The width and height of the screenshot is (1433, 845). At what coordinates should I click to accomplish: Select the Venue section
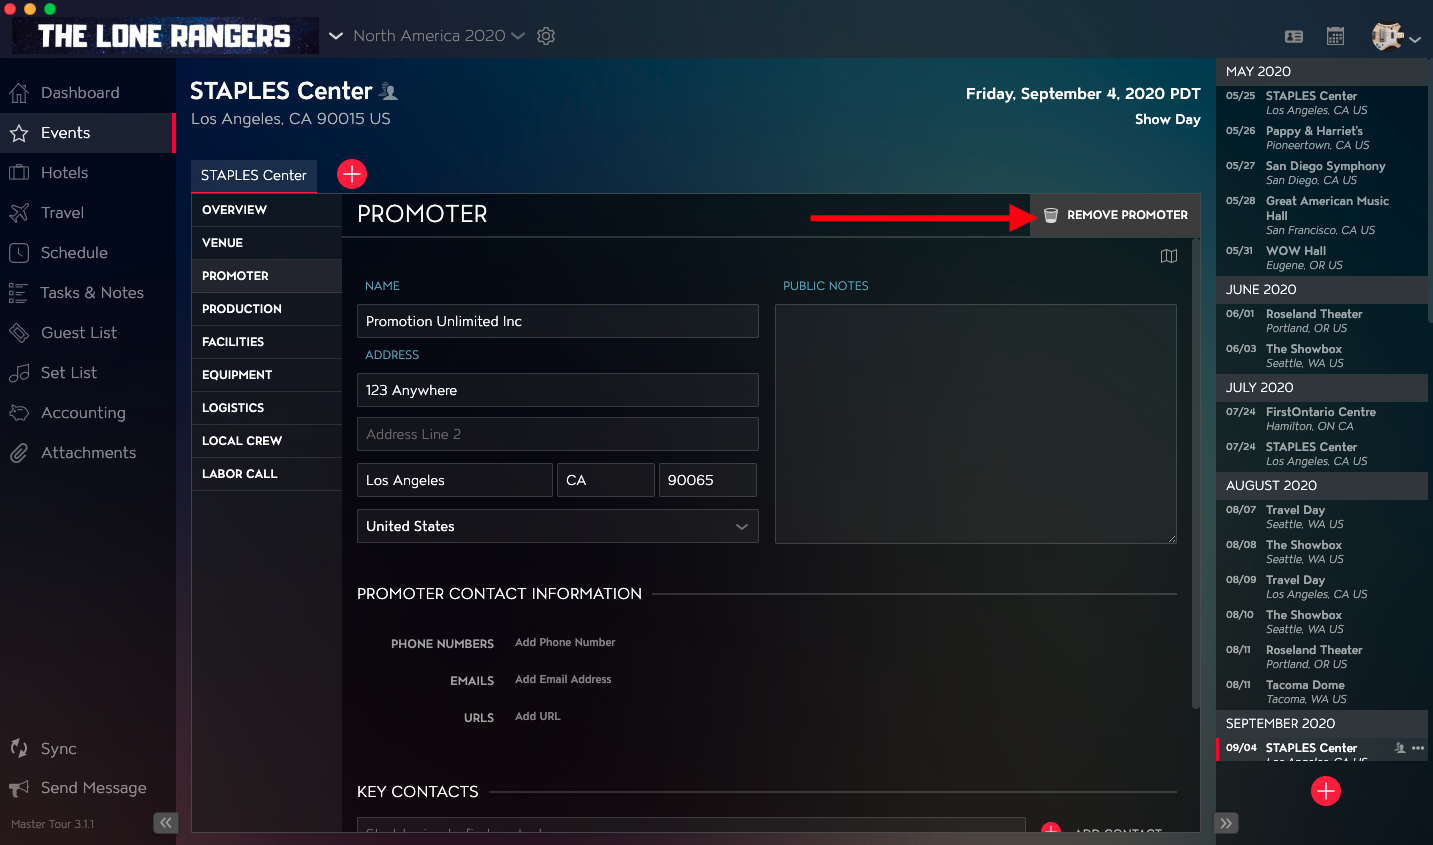click(266, 243)
